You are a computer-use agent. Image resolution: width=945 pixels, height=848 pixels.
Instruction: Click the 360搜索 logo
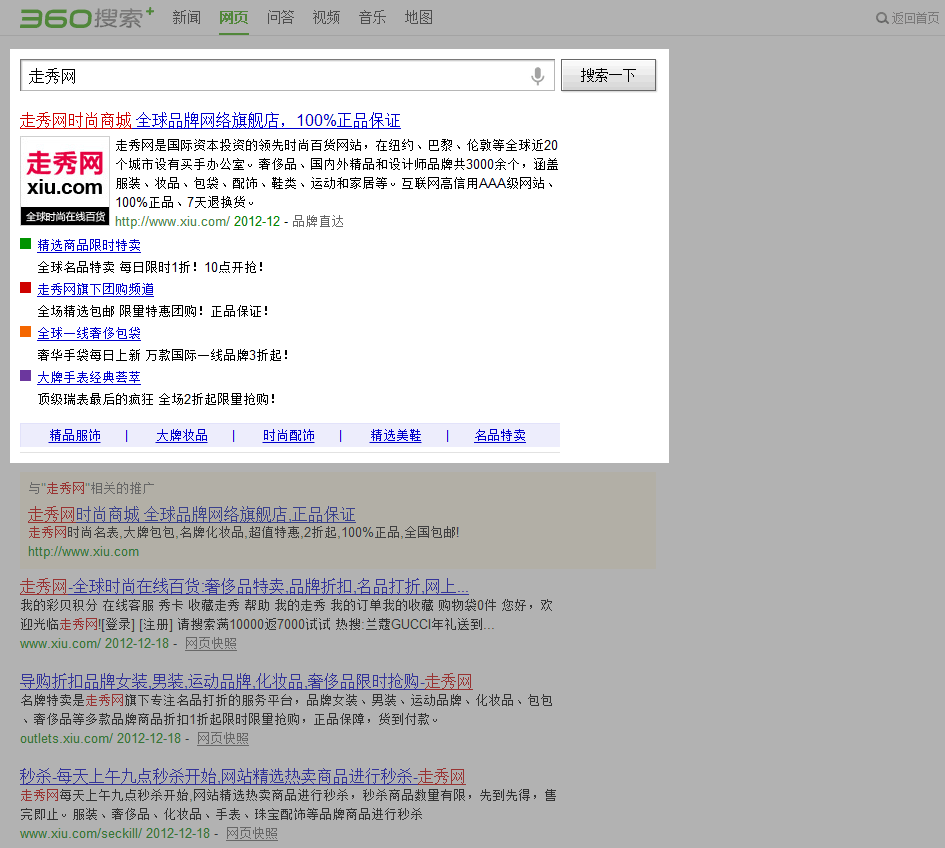coord(87,17)
